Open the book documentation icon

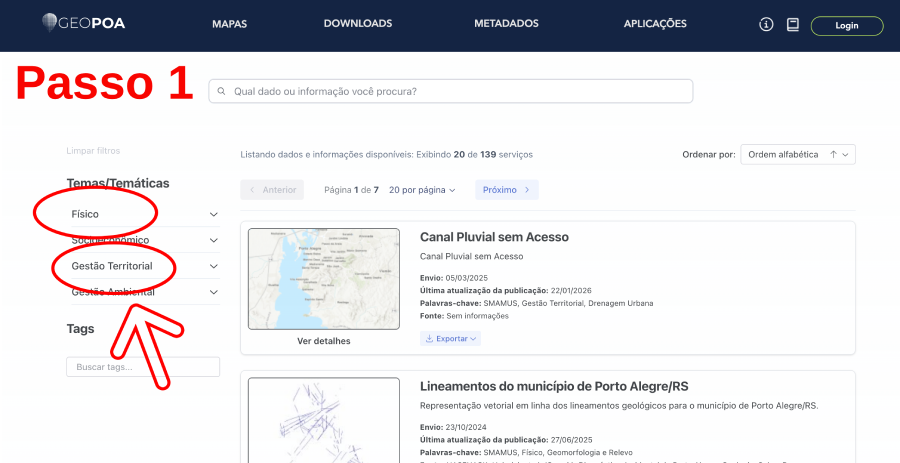pos(793,25)
